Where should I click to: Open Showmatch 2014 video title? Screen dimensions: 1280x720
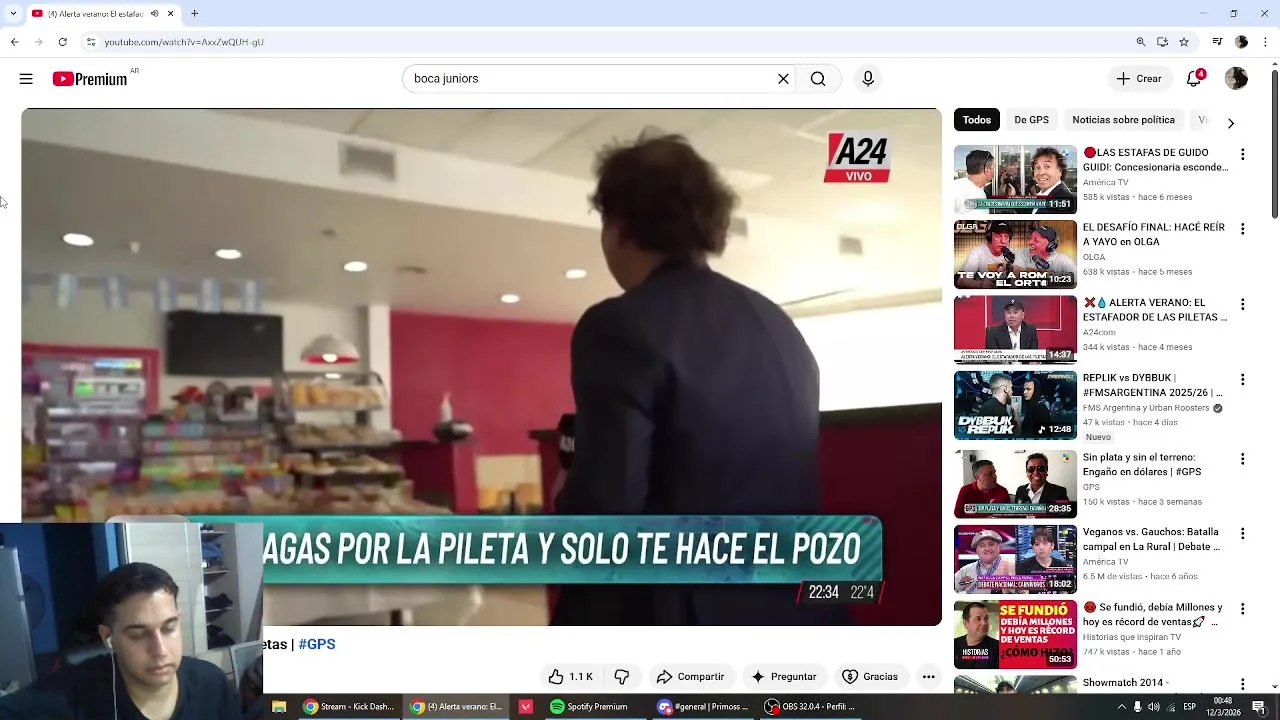(x=1124, y=683)
